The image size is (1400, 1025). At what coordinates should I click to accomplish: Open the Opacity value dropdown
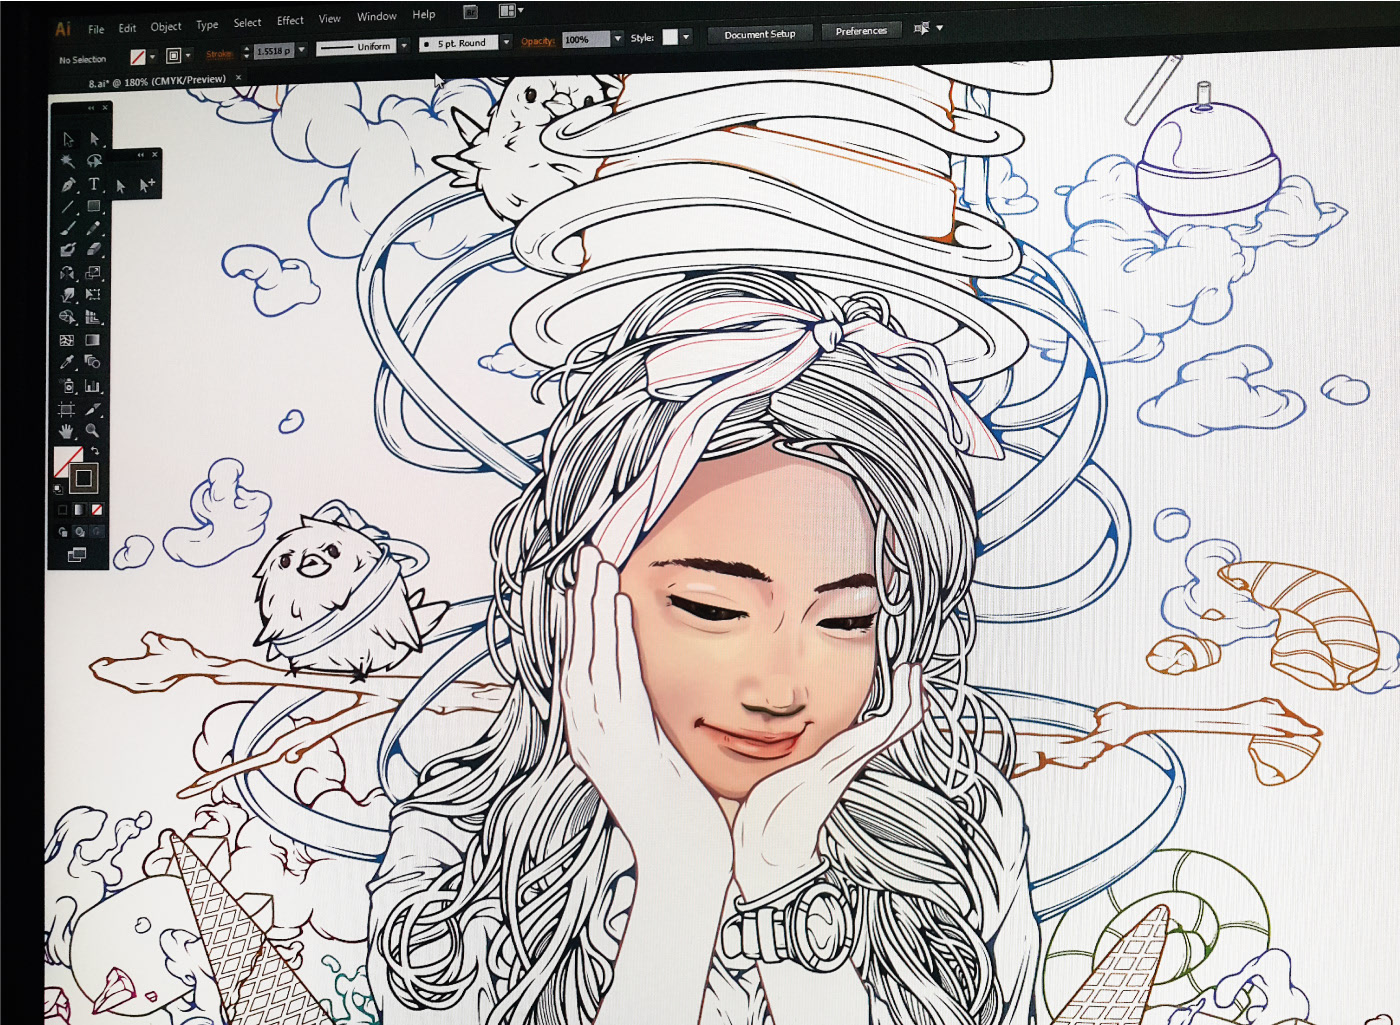pos(617,38)
